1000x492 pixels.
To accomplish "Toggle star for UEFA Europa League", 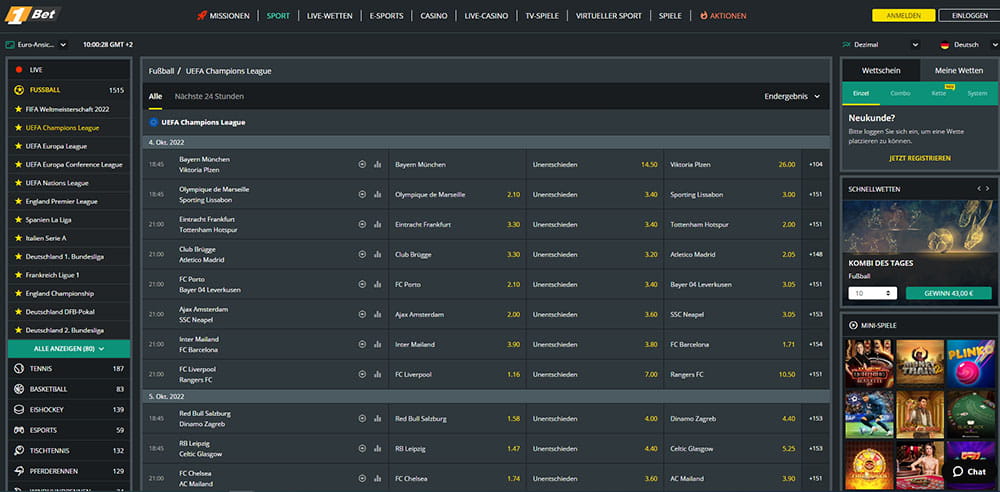I will [18, 146].
